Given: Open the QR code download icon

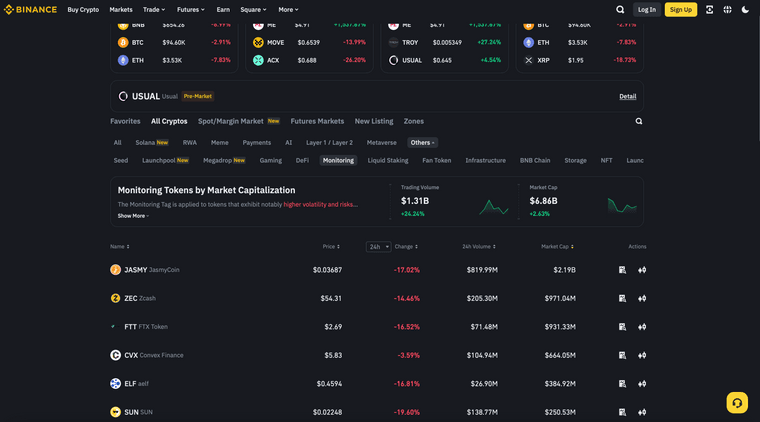Looking at the screenshot, I should point(709,10).
